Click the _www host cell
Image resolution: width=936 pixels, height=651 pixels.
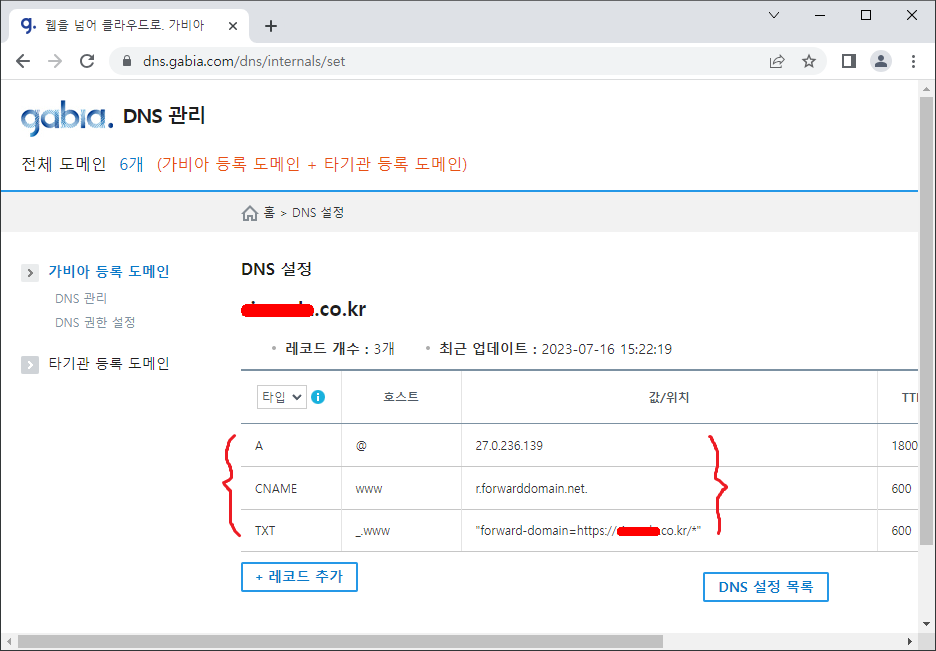(372, 531)
